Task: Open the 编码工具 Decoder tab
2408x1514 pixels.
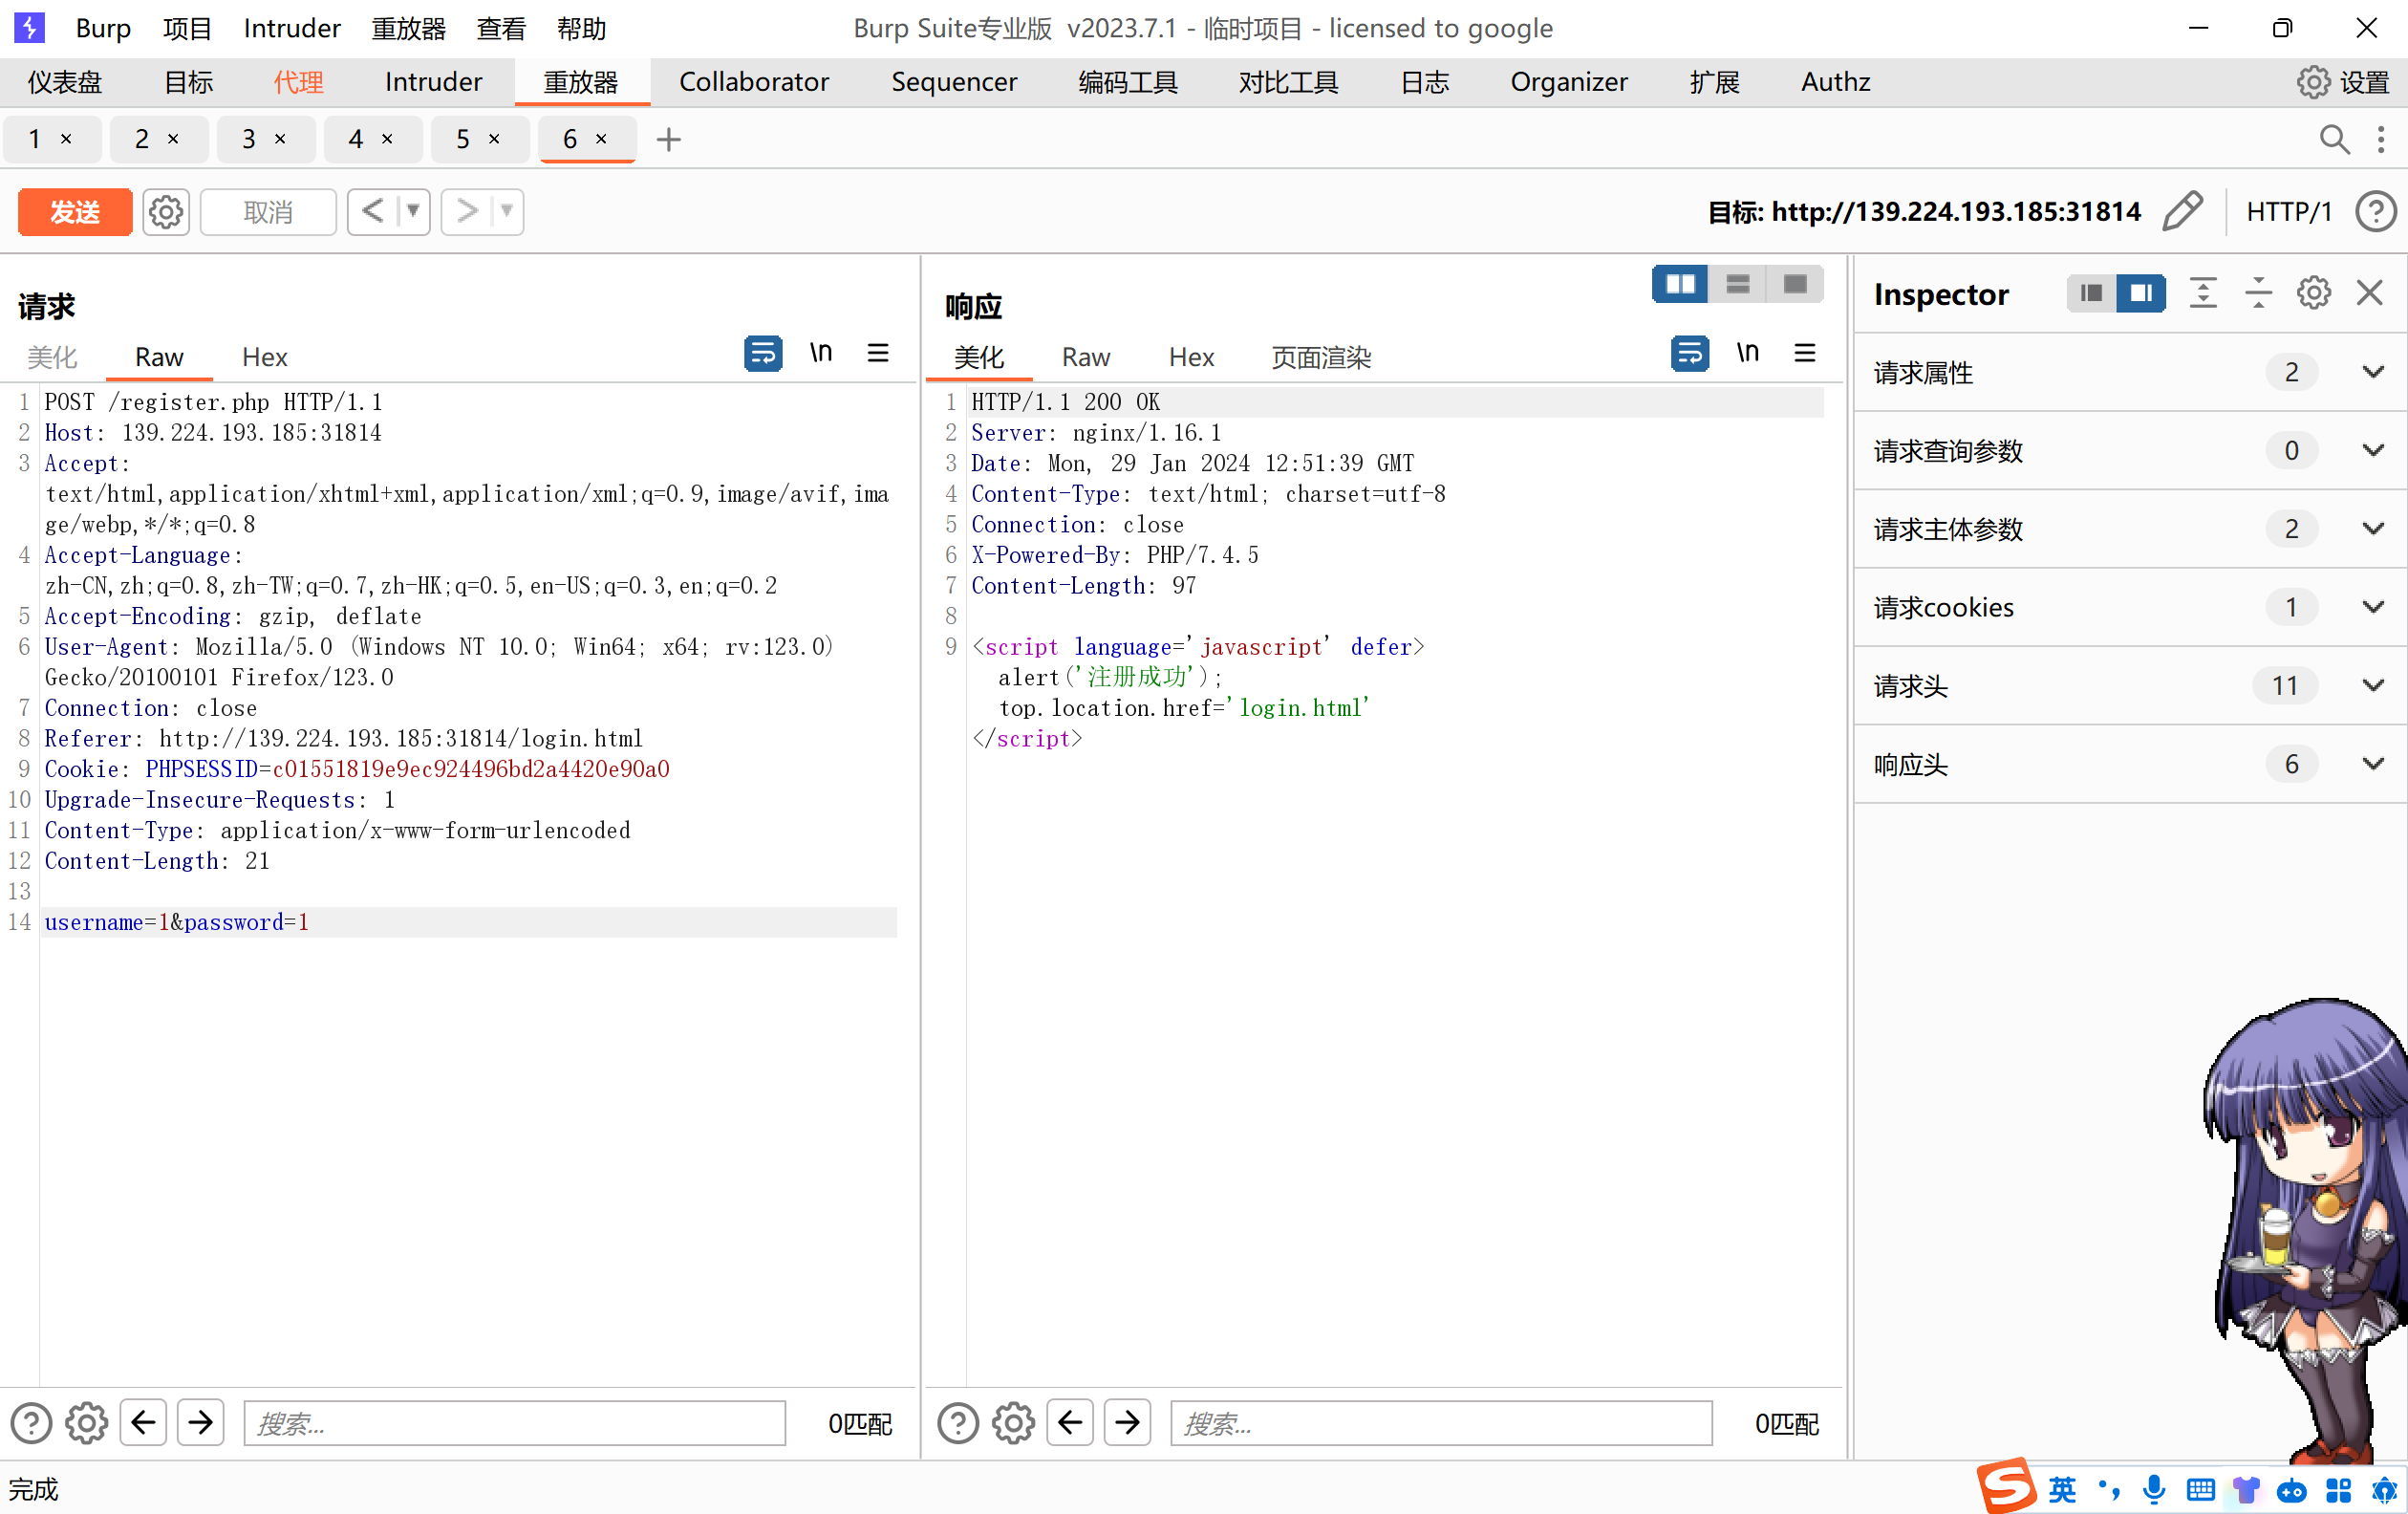Action: pos(1128,82)
